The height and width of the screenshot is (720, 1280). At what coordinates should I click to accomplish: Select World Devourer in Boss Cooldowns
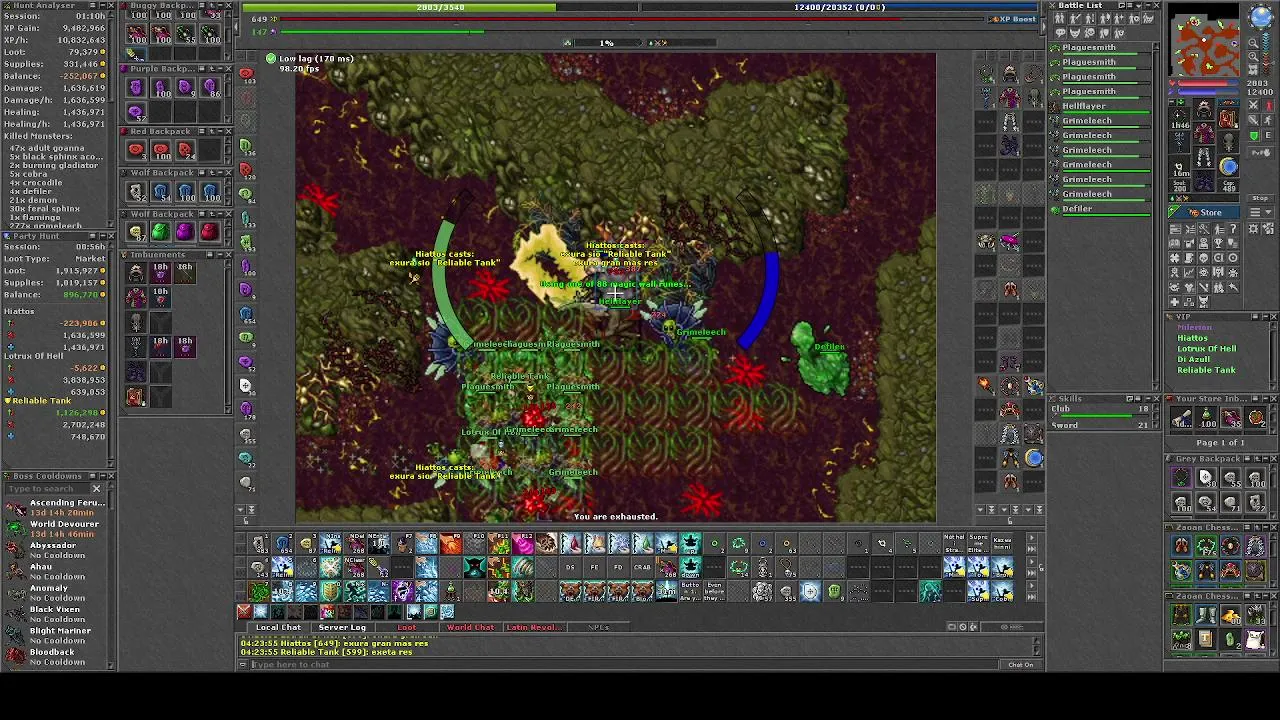(57, 528)
